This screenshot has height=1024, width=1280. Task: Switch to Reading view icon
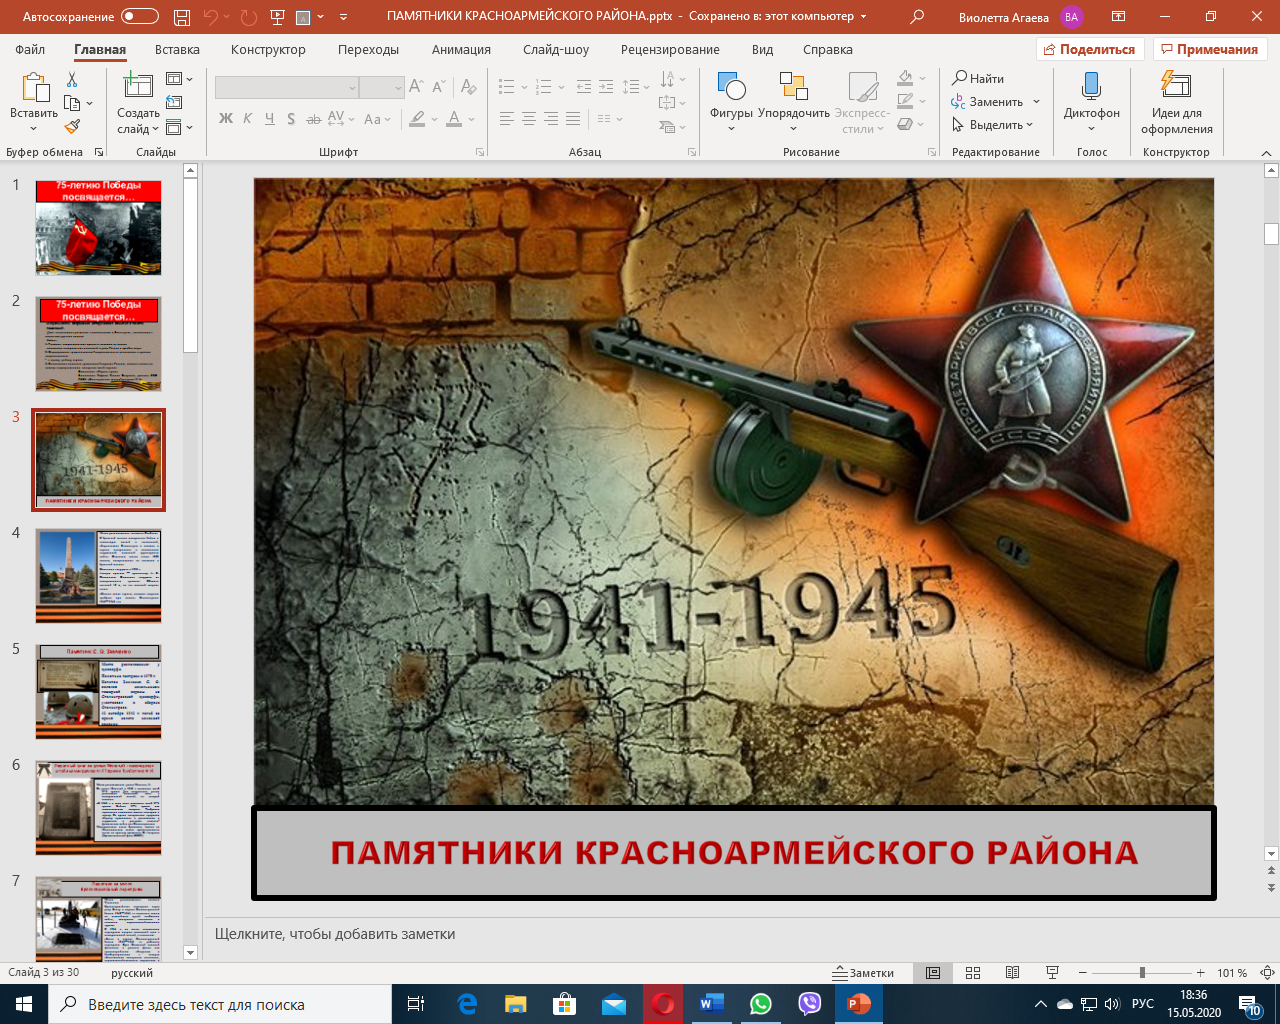click(x=1012, y=973)
